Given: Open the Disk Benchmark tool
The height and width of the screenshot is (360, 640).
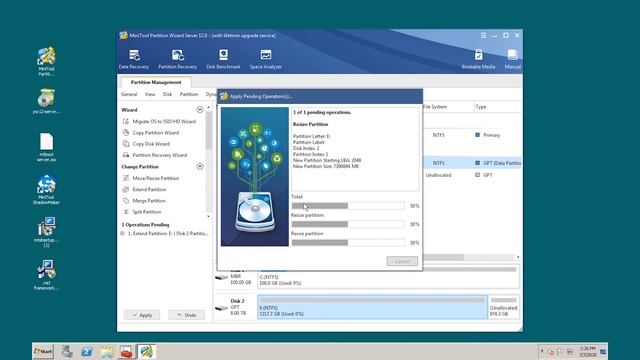Looking at the screenshot, I should click(223, 59).
